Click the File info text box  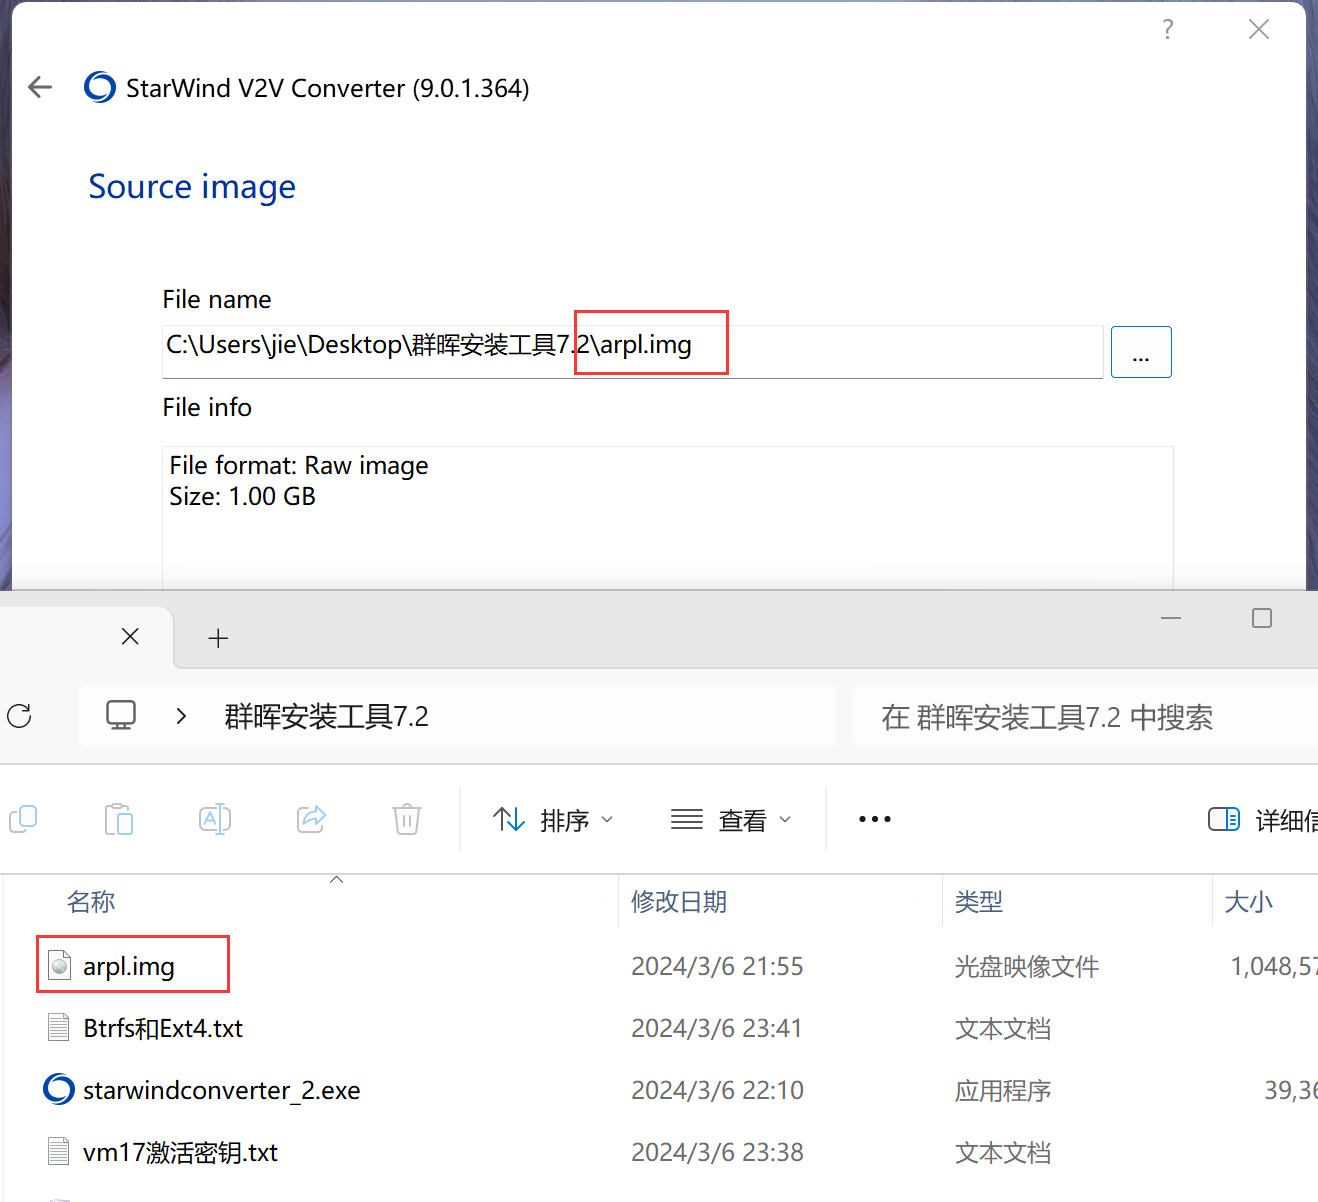coord(667,518)
